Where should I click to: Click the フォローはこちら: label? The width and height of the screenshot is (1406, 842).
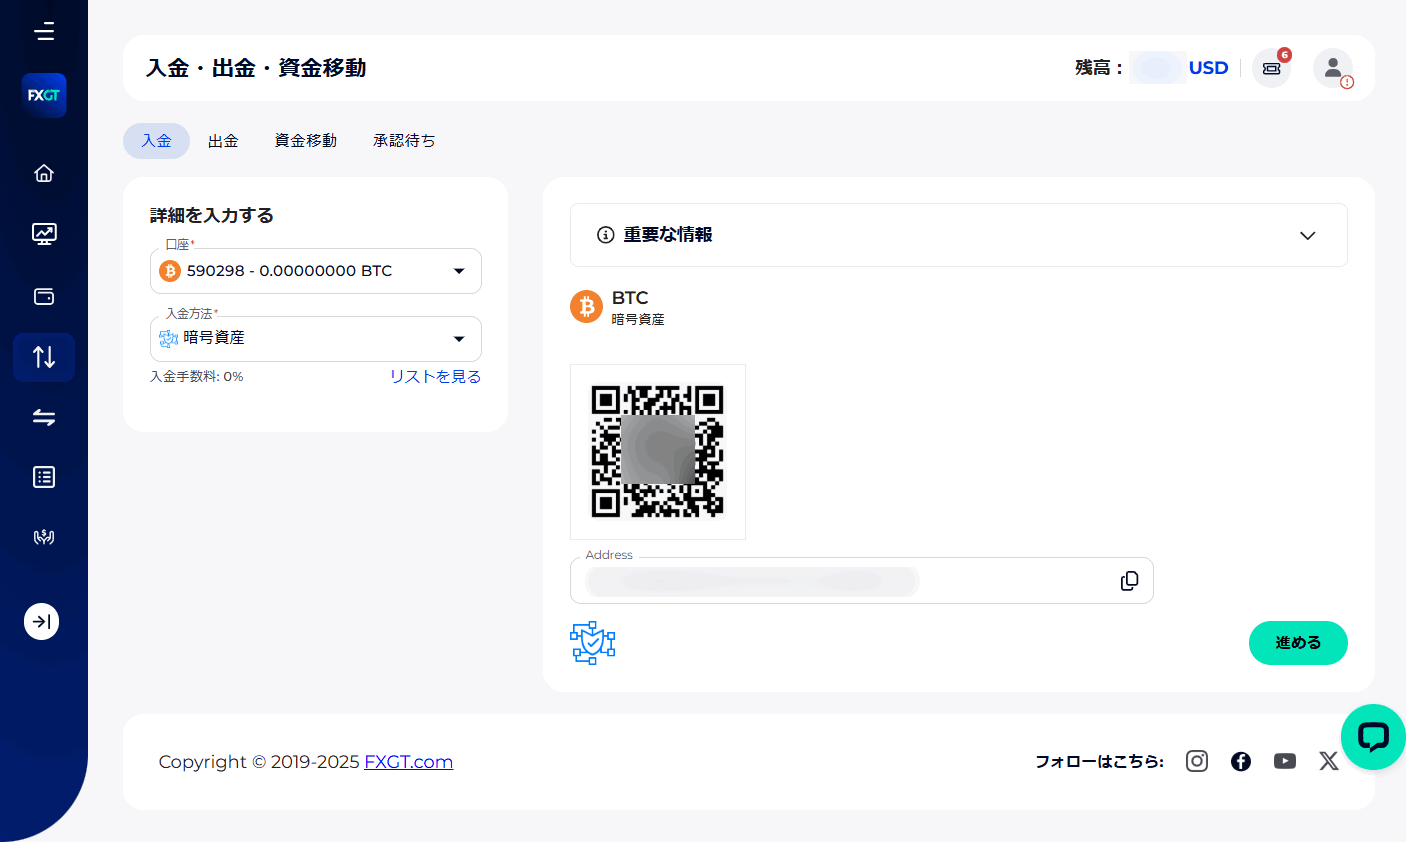click(x=1099, y=761)
